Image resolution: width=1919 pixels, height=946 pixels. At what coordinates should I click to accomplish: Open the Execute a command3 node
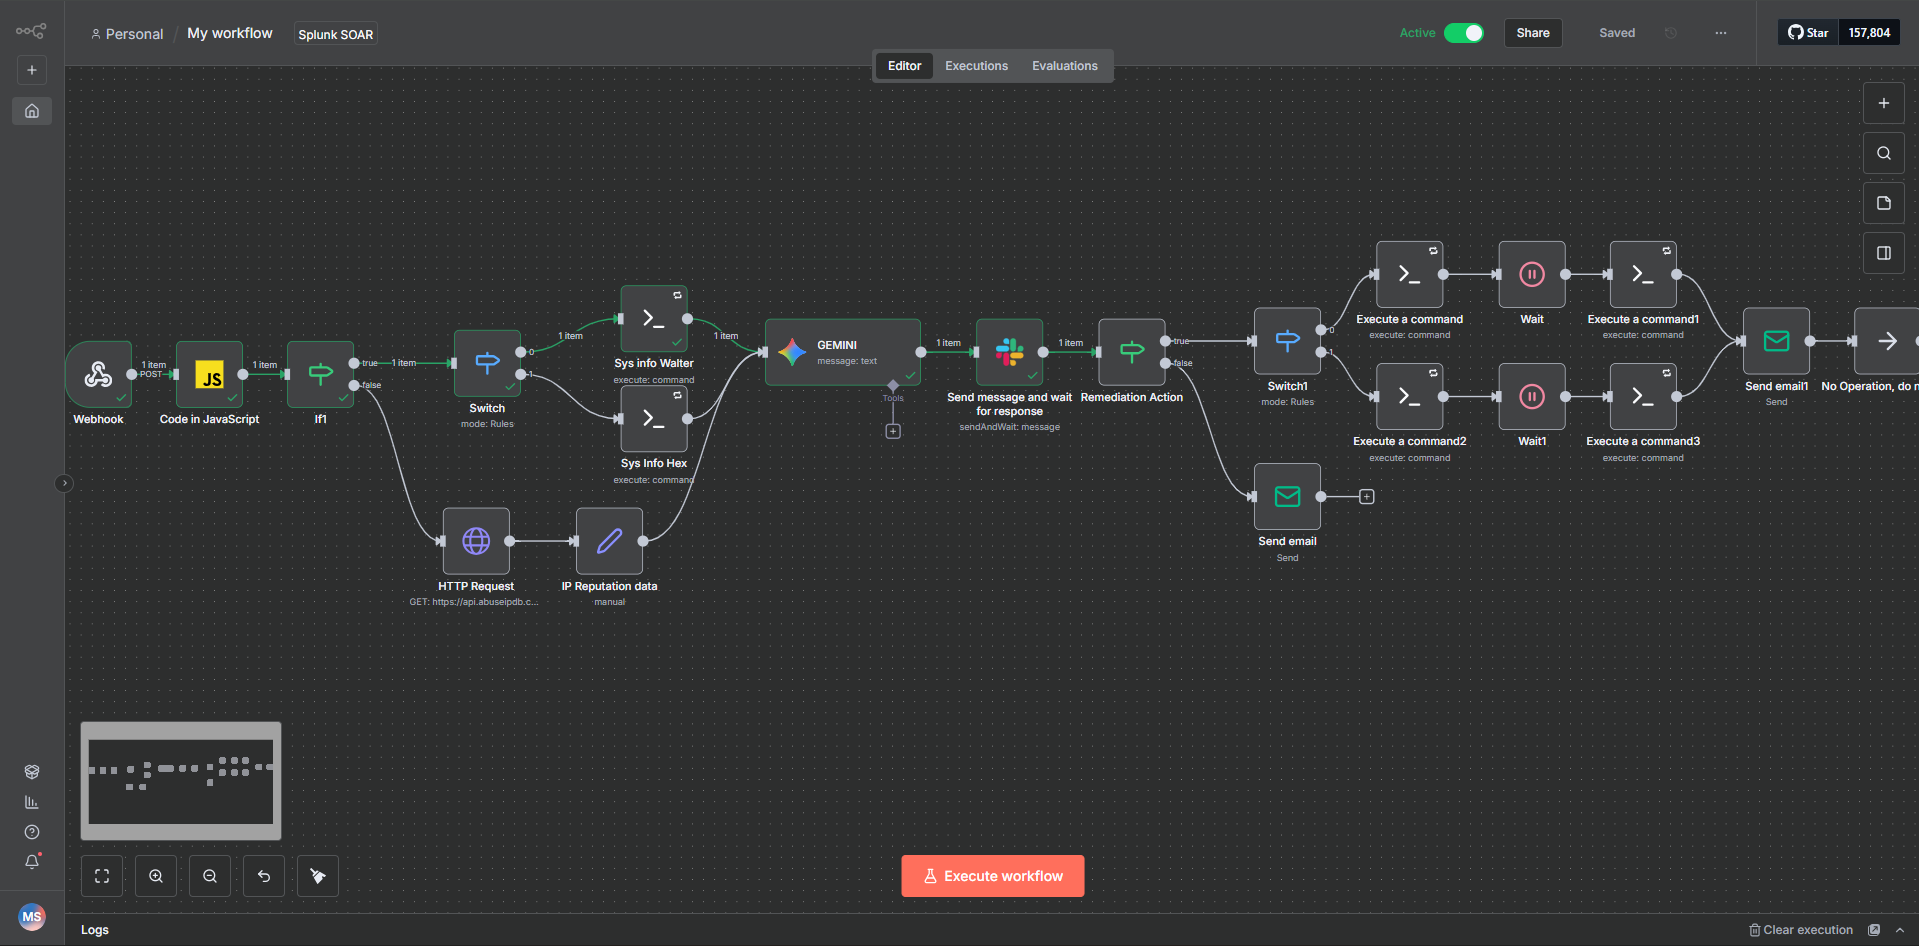click(x=1643, y=397)
